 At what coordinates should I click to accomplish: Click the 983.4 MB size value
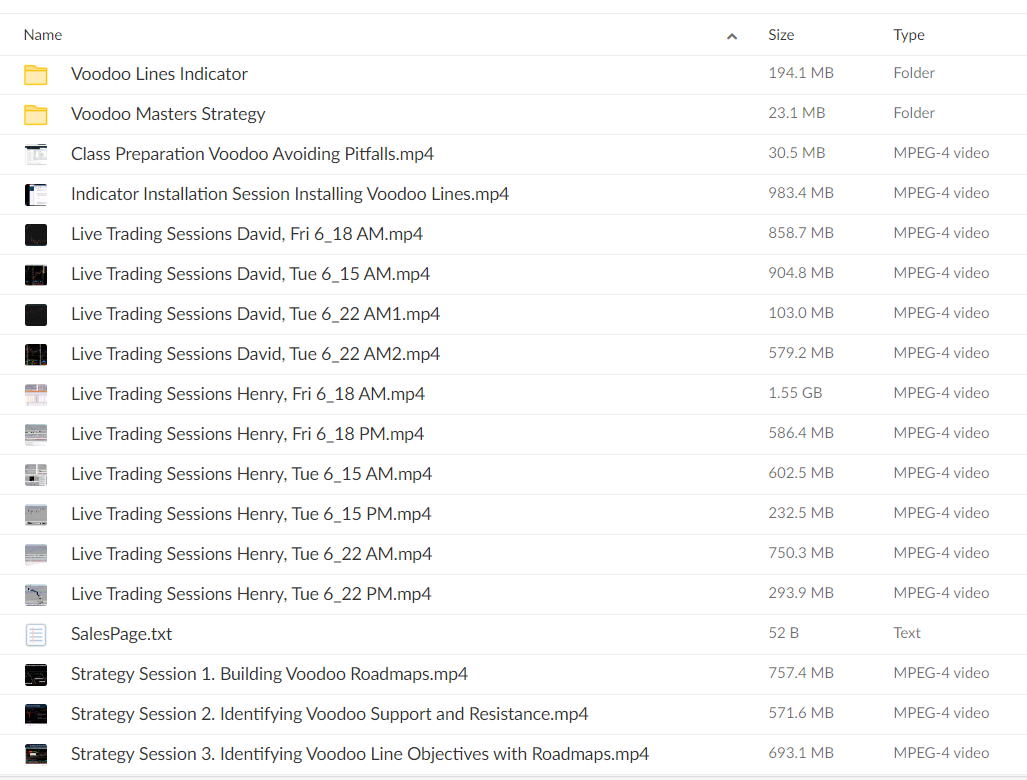[801, 193]
